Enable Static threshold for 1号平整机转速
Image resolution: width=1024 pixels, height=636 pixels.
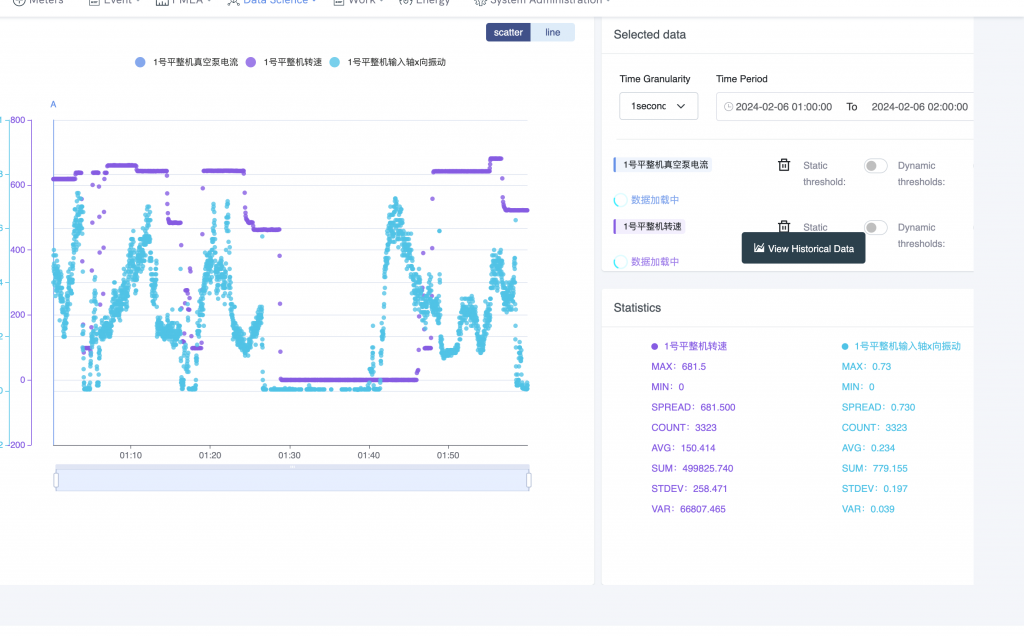(x=875, y=228)
